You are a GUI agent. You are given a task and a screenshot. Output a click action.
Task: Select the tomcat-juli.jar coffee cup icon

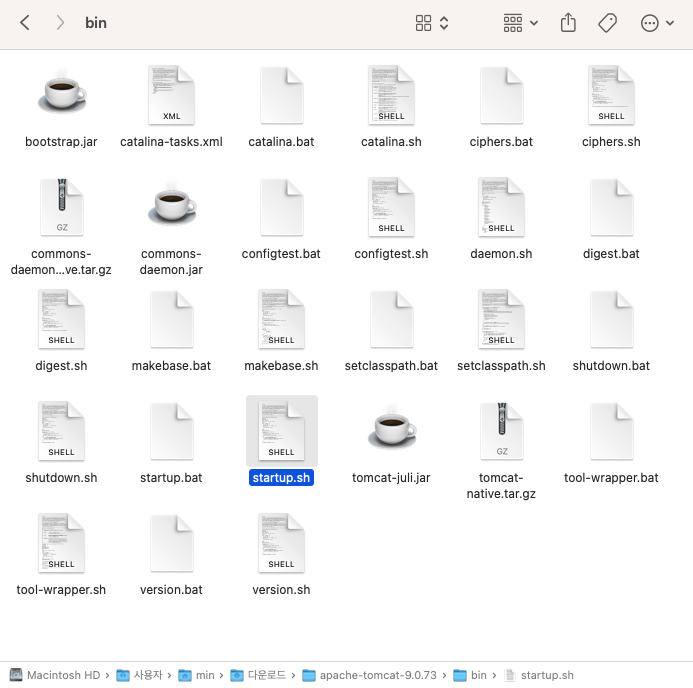click(x=392, y=429)
